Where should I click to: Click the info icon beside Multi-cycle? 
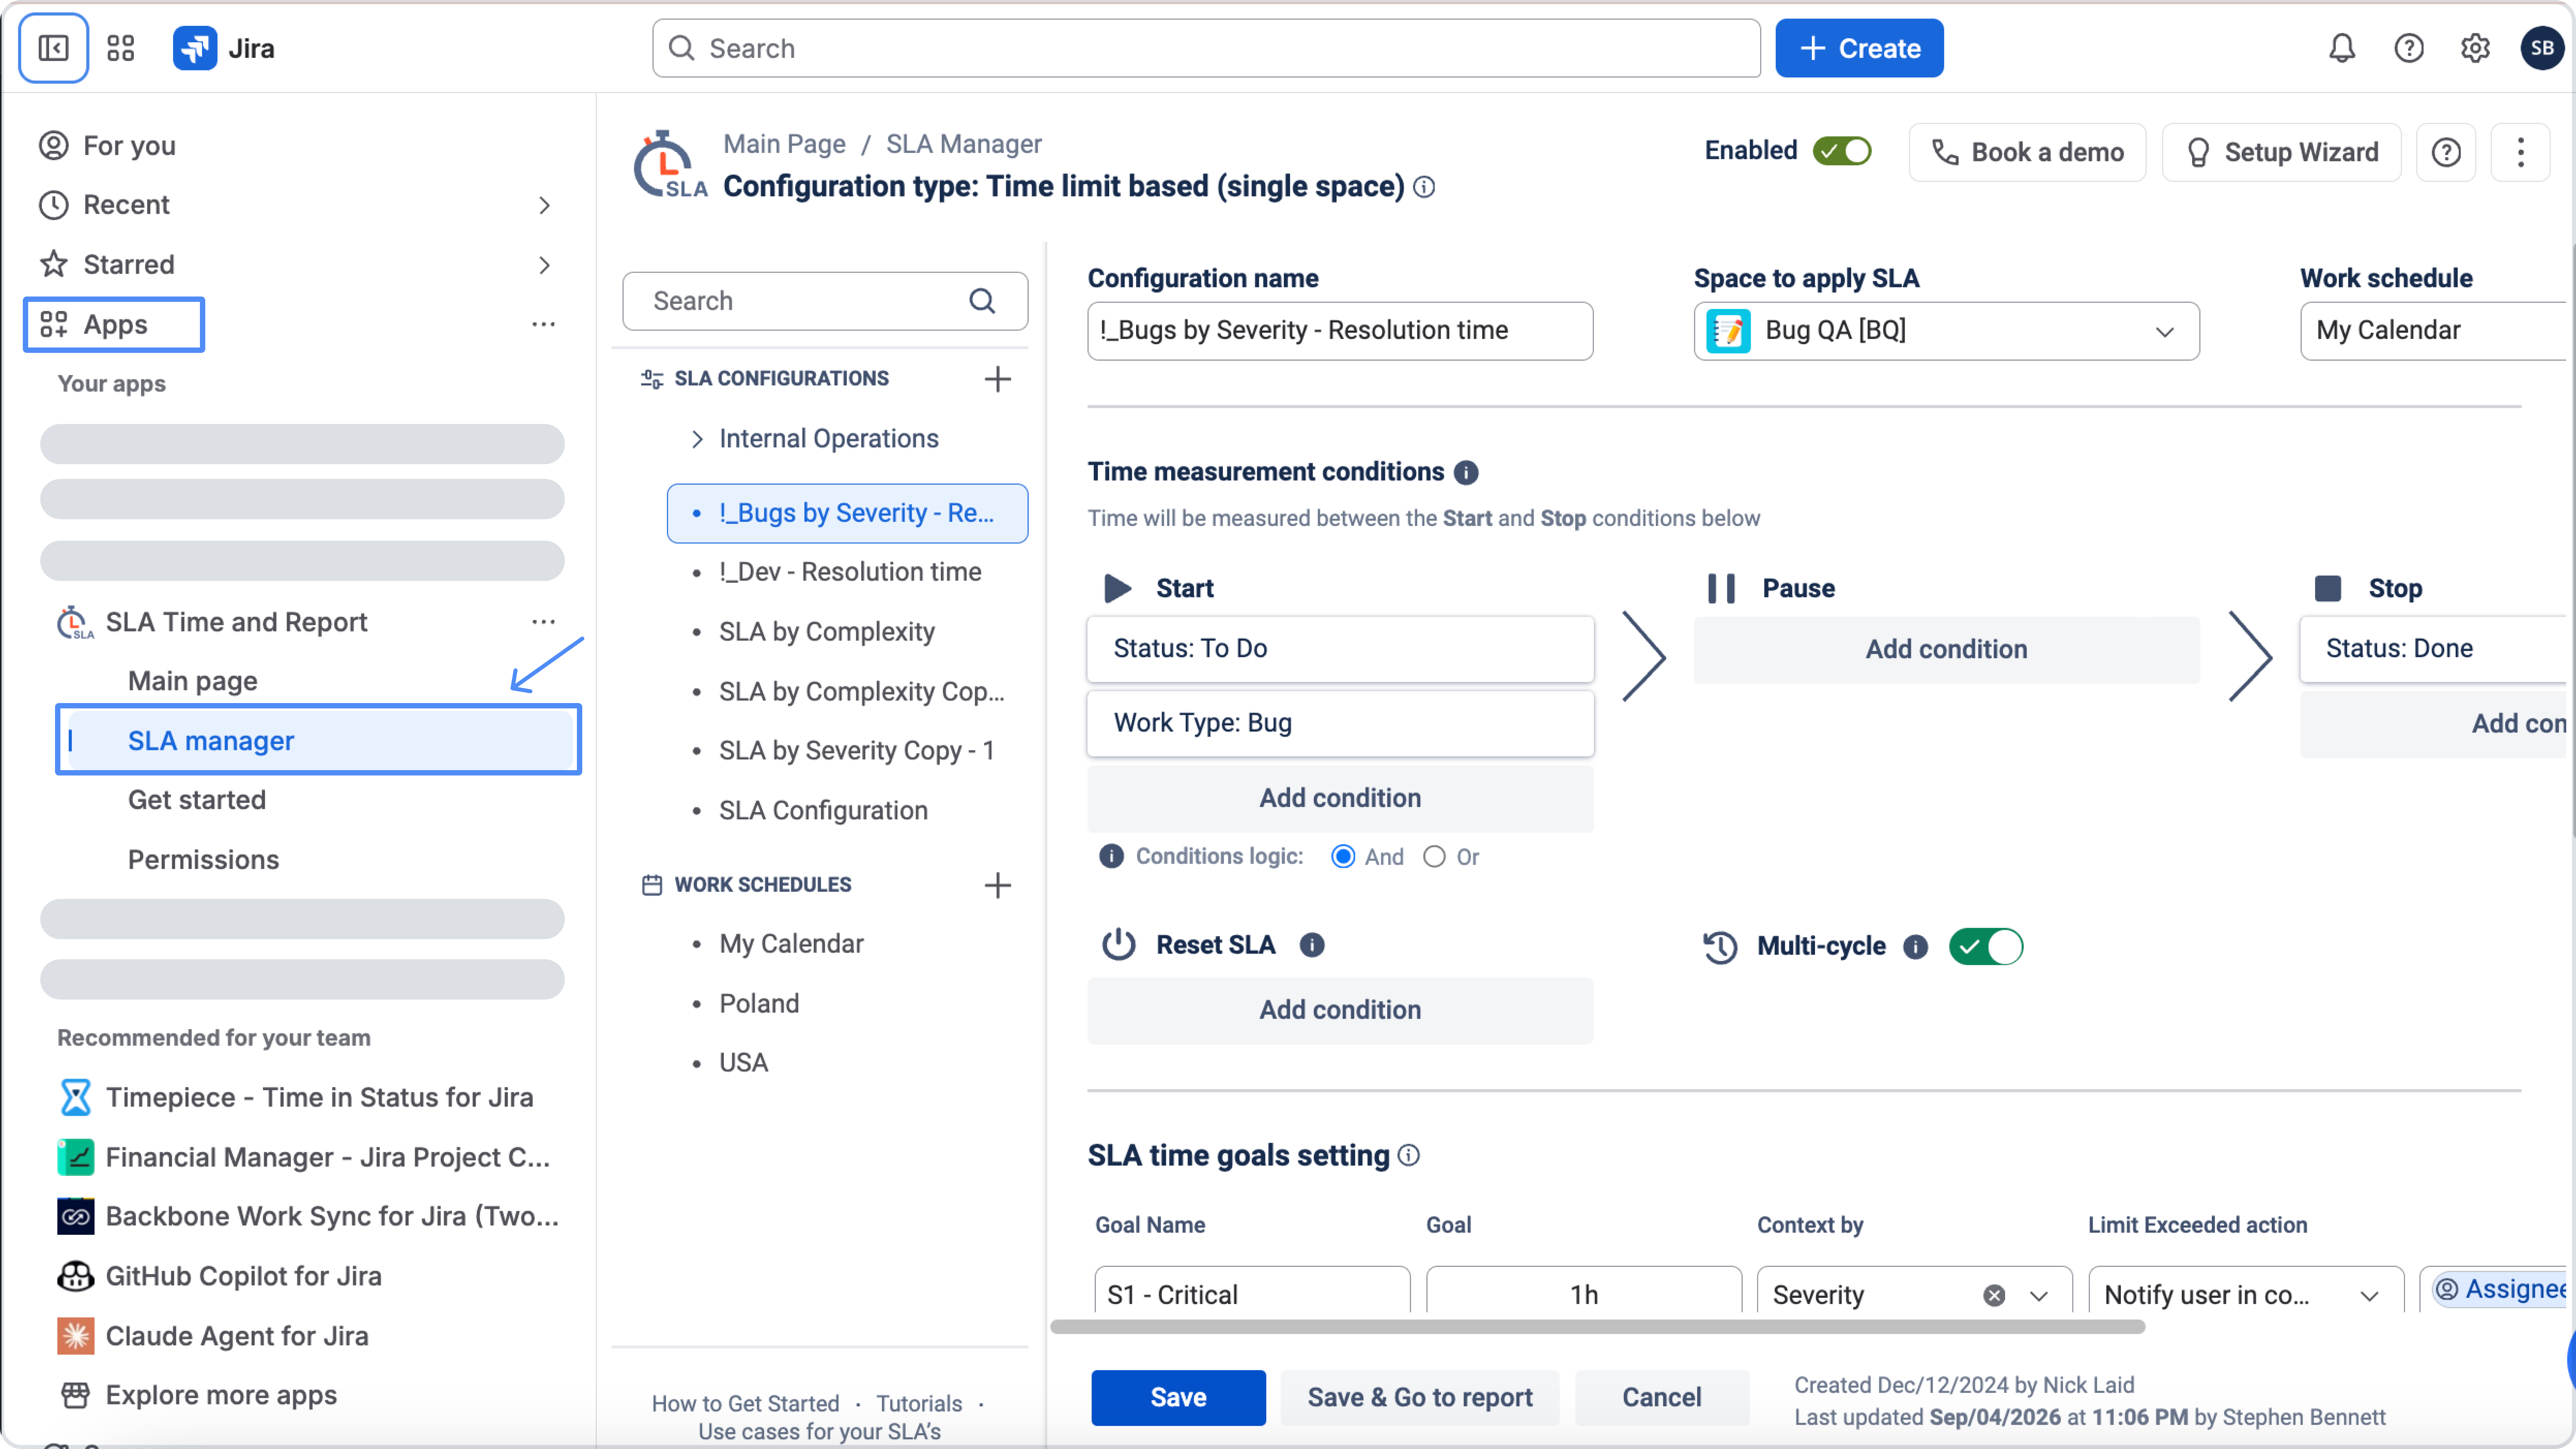coord(1915,947)
